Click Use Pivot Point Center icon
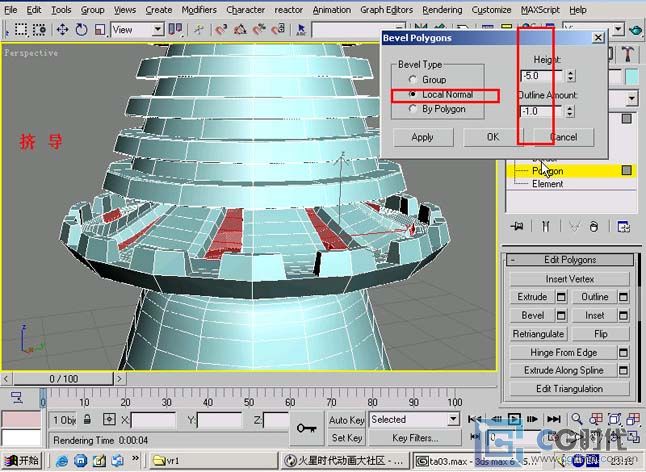Viewport: 646px width, 472px height. point(176,29)
